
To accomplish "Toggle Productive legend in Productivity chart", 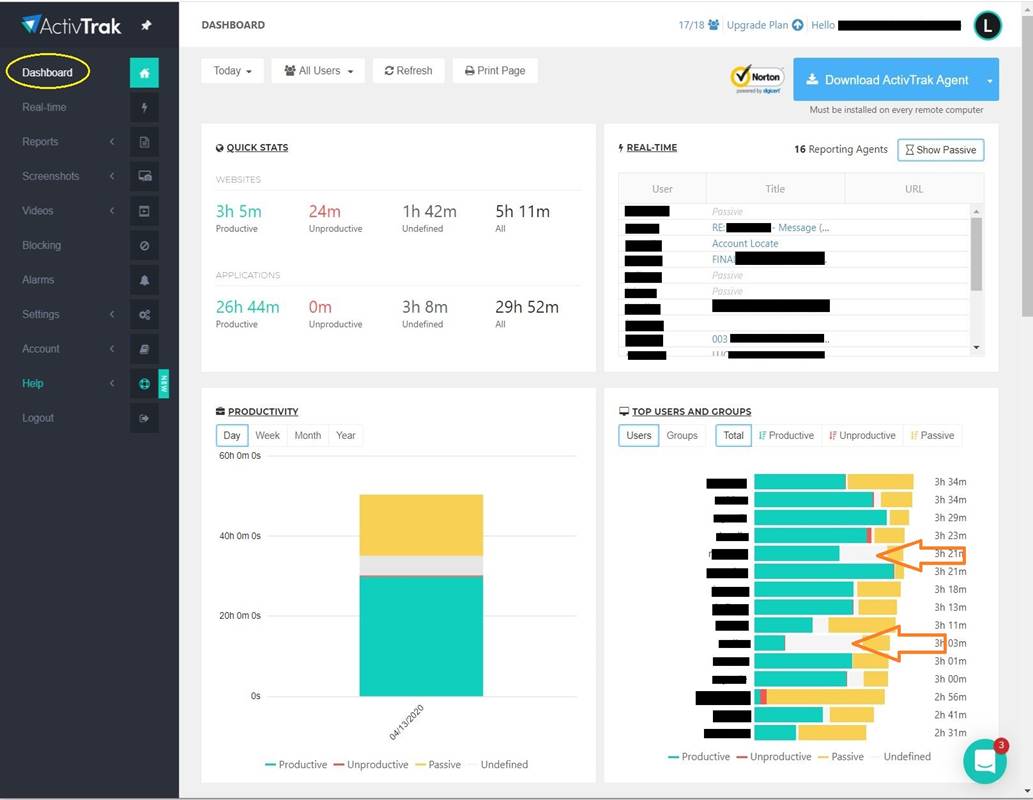I will (x=296, y=764).
